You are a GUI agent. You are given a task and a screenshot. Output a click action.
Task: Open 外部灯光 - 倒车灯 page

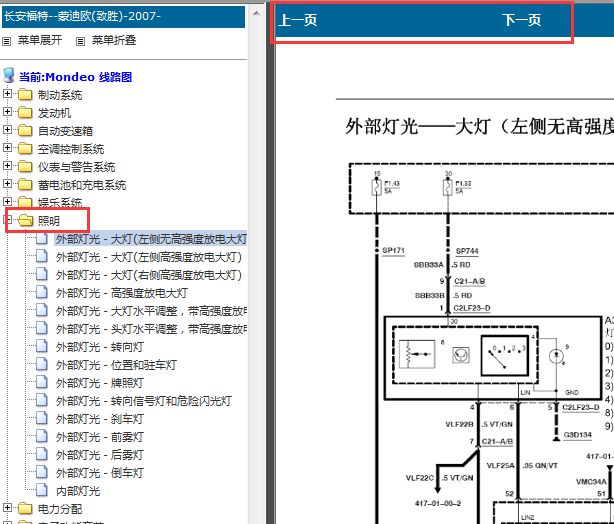100,473
